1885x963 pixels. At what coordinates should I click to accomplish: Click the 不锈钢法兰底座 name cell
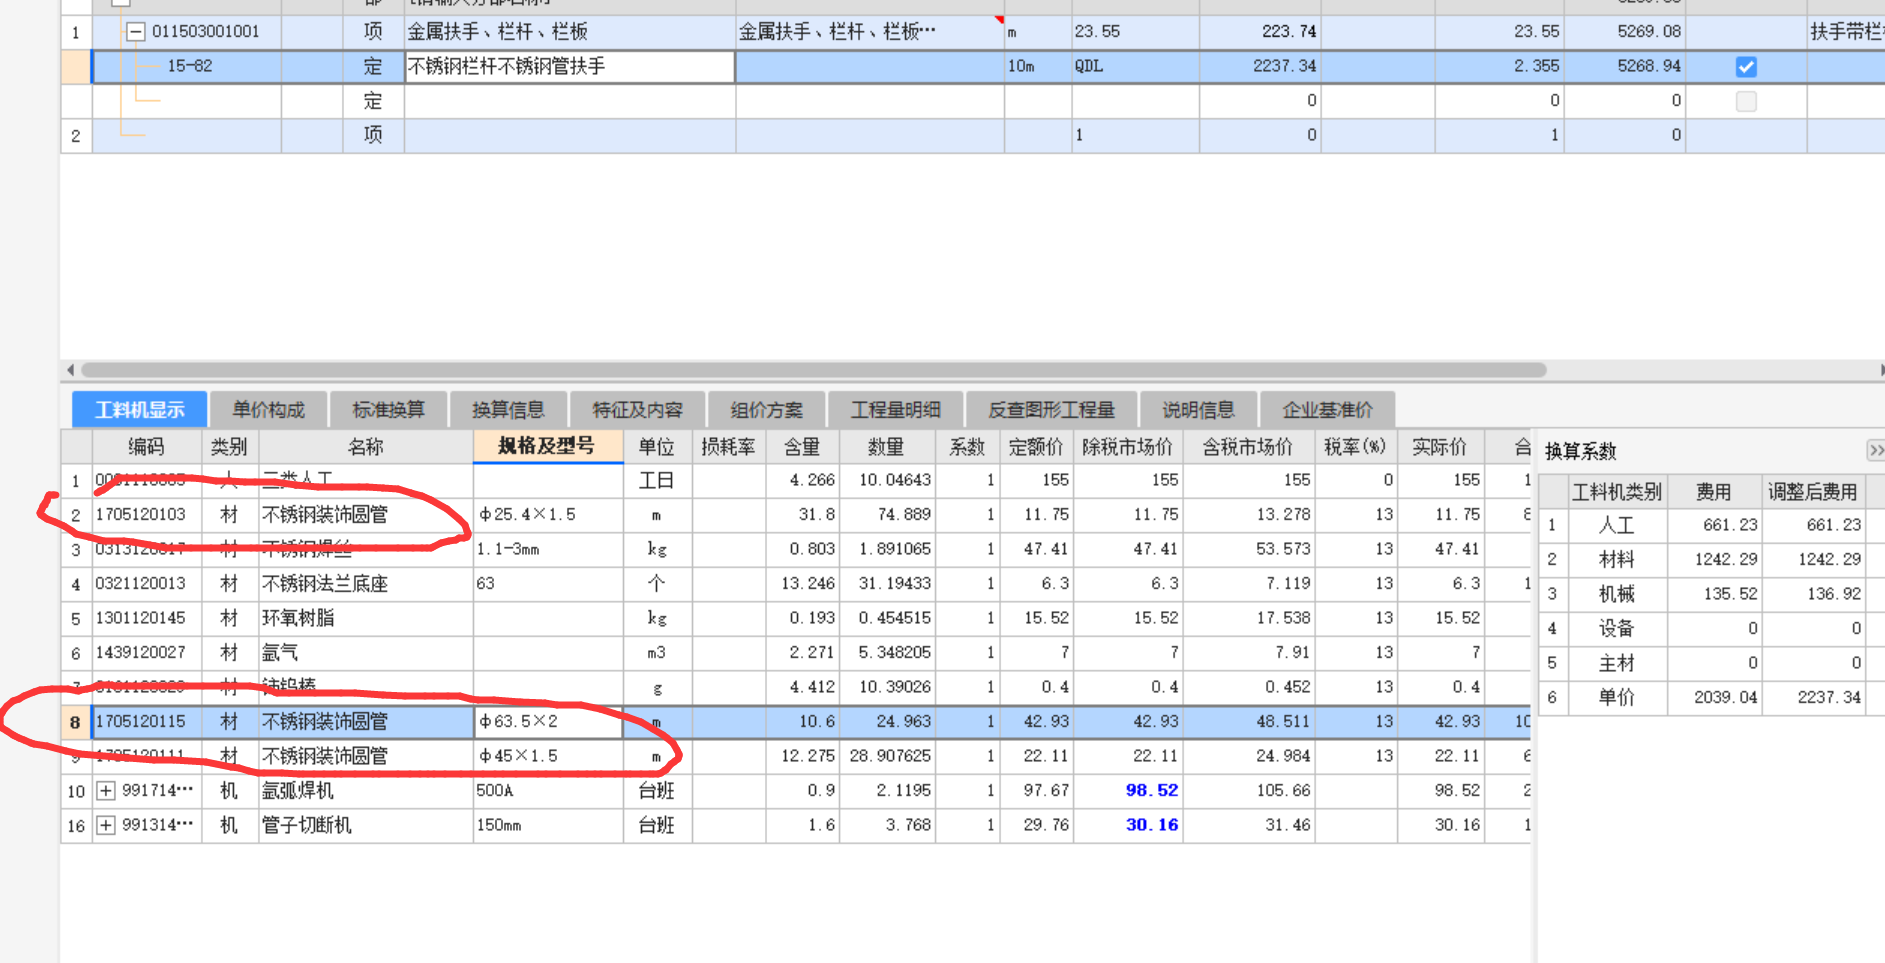click(x=365, y=584)
